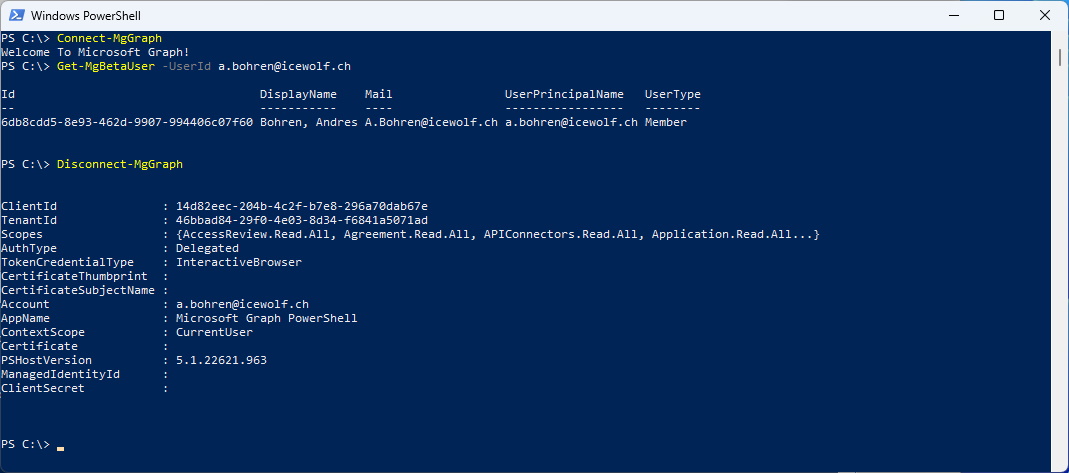This screenshot has height=473, width=1069.
Task: Click the Scopes value list
Action: [x=498, y=234]
